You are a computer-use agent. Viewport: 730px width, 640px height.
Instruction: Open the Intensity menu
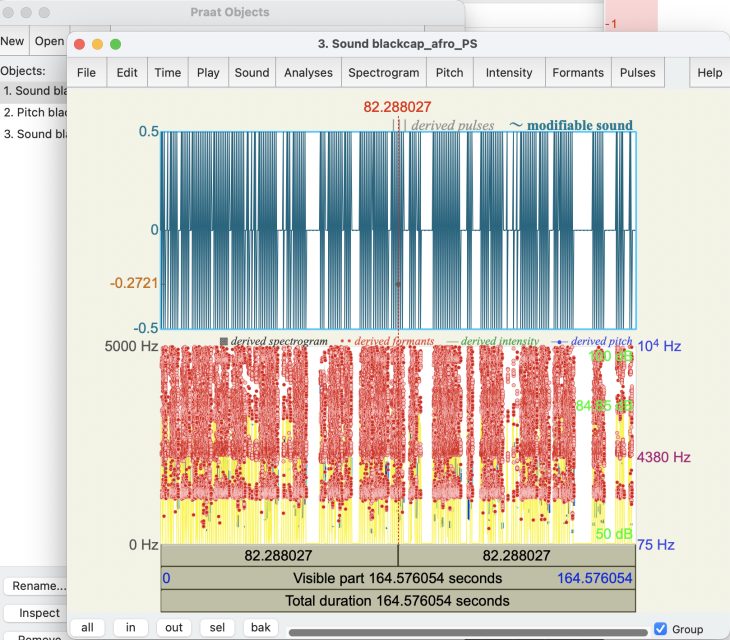(509, 72)
